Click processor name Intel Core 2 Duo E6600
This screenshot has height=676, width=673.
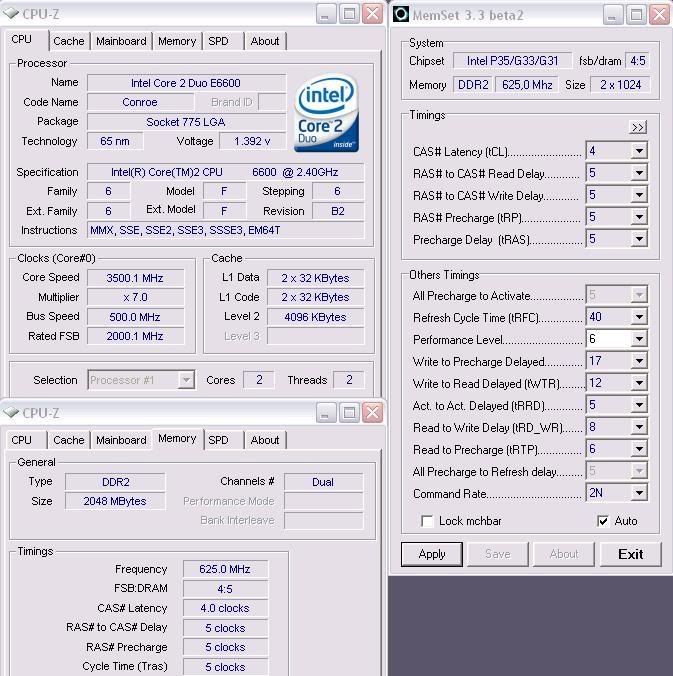click(x=186, y=83)
